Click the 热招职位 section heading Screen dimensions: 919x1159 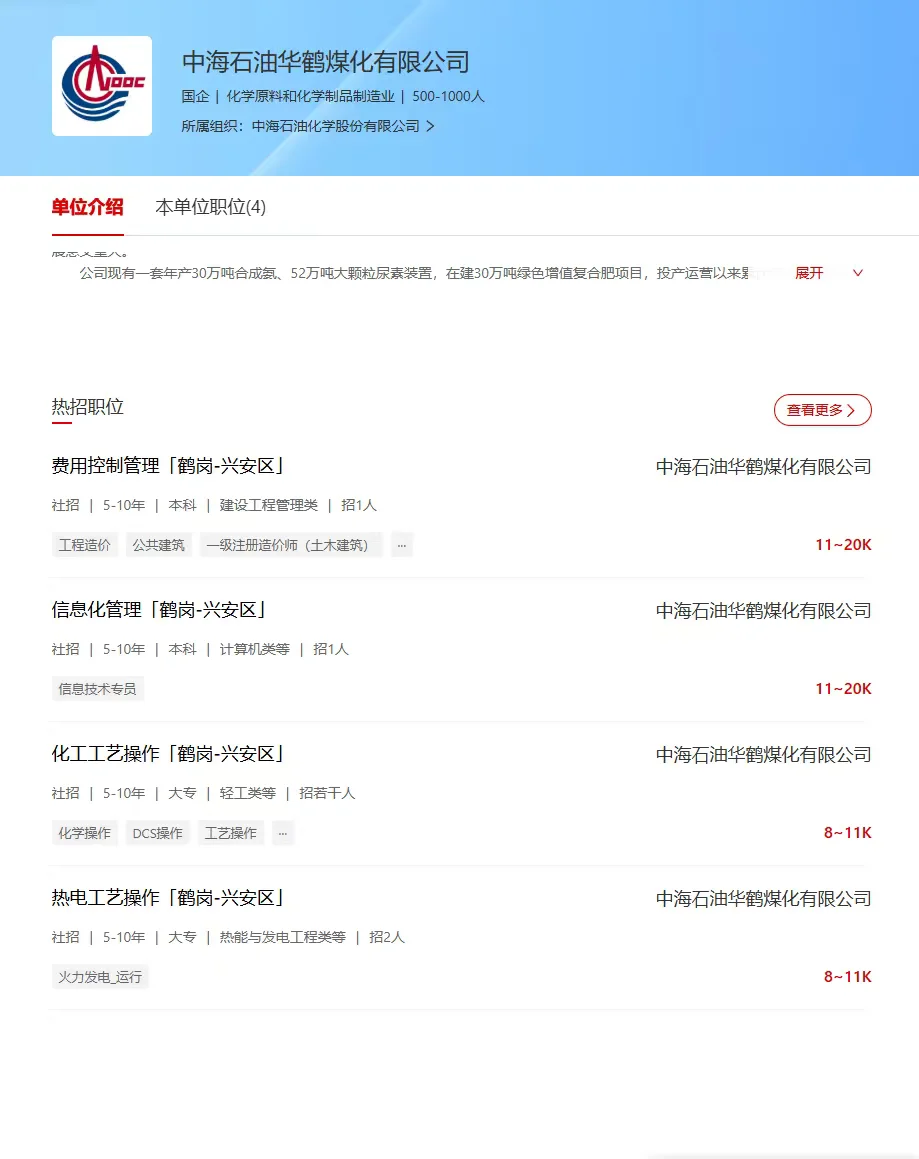[87, 407]
